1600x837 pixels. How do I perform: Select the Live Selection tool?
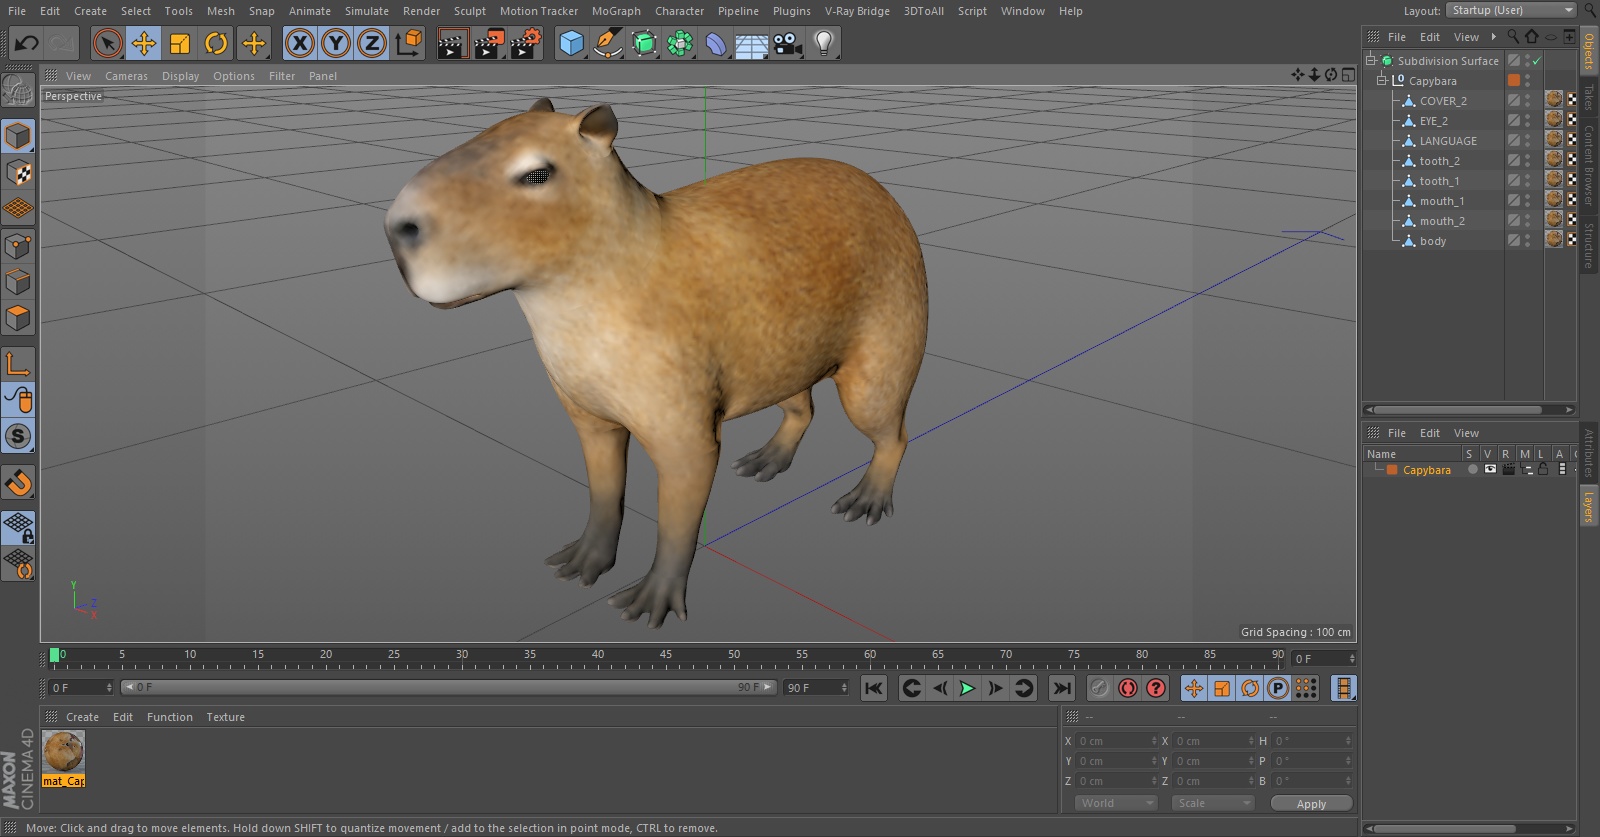[x=107, y=43]
